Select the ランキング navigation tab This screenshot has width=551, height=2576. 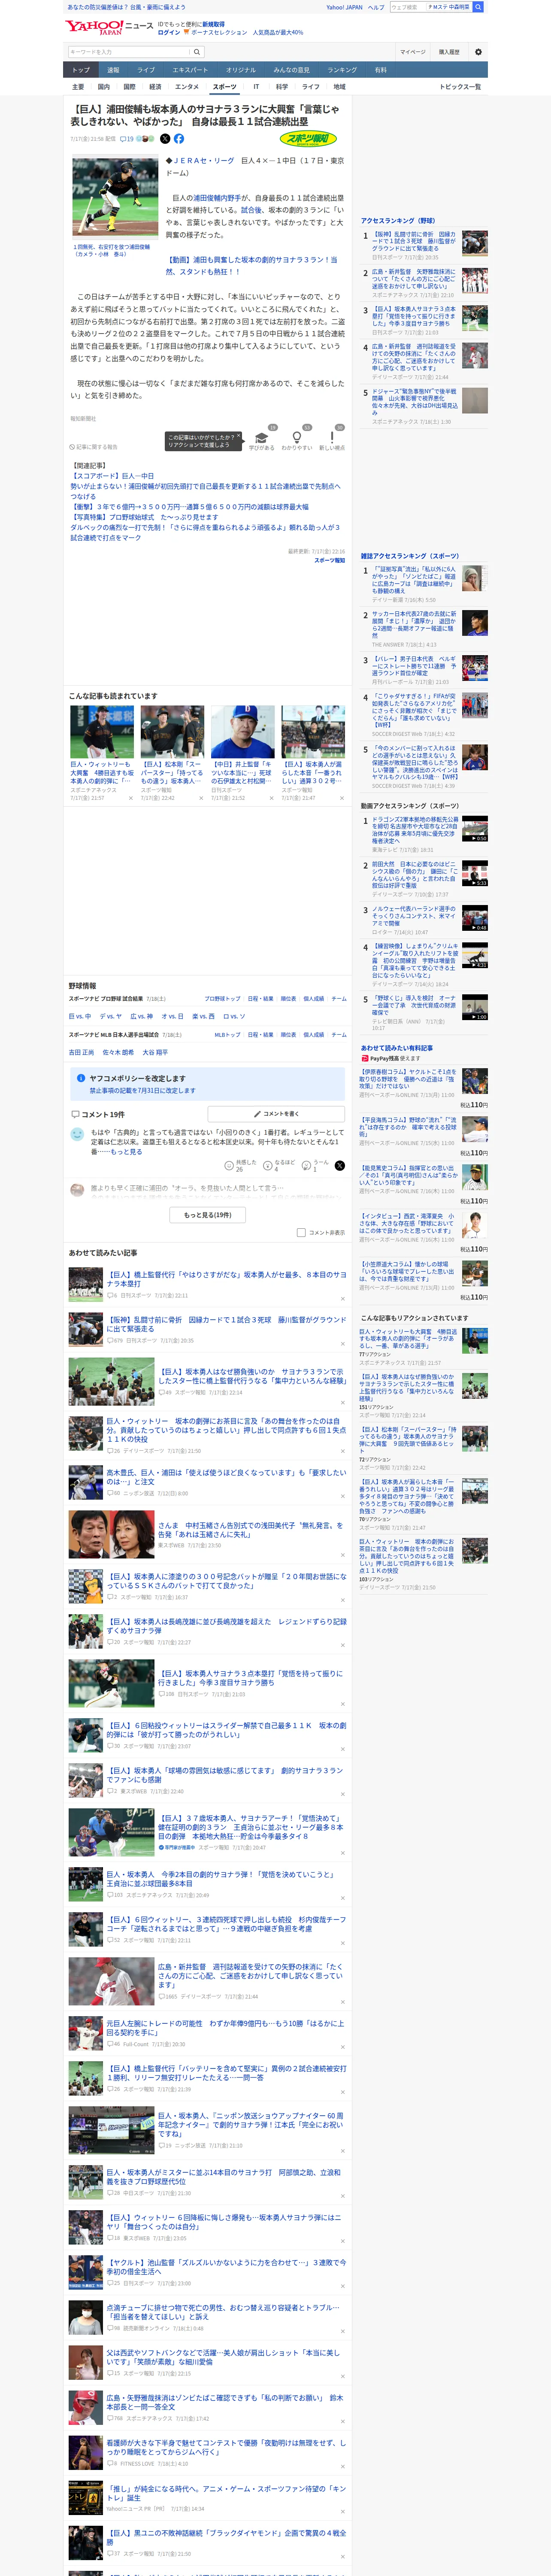tap(342, 70)
